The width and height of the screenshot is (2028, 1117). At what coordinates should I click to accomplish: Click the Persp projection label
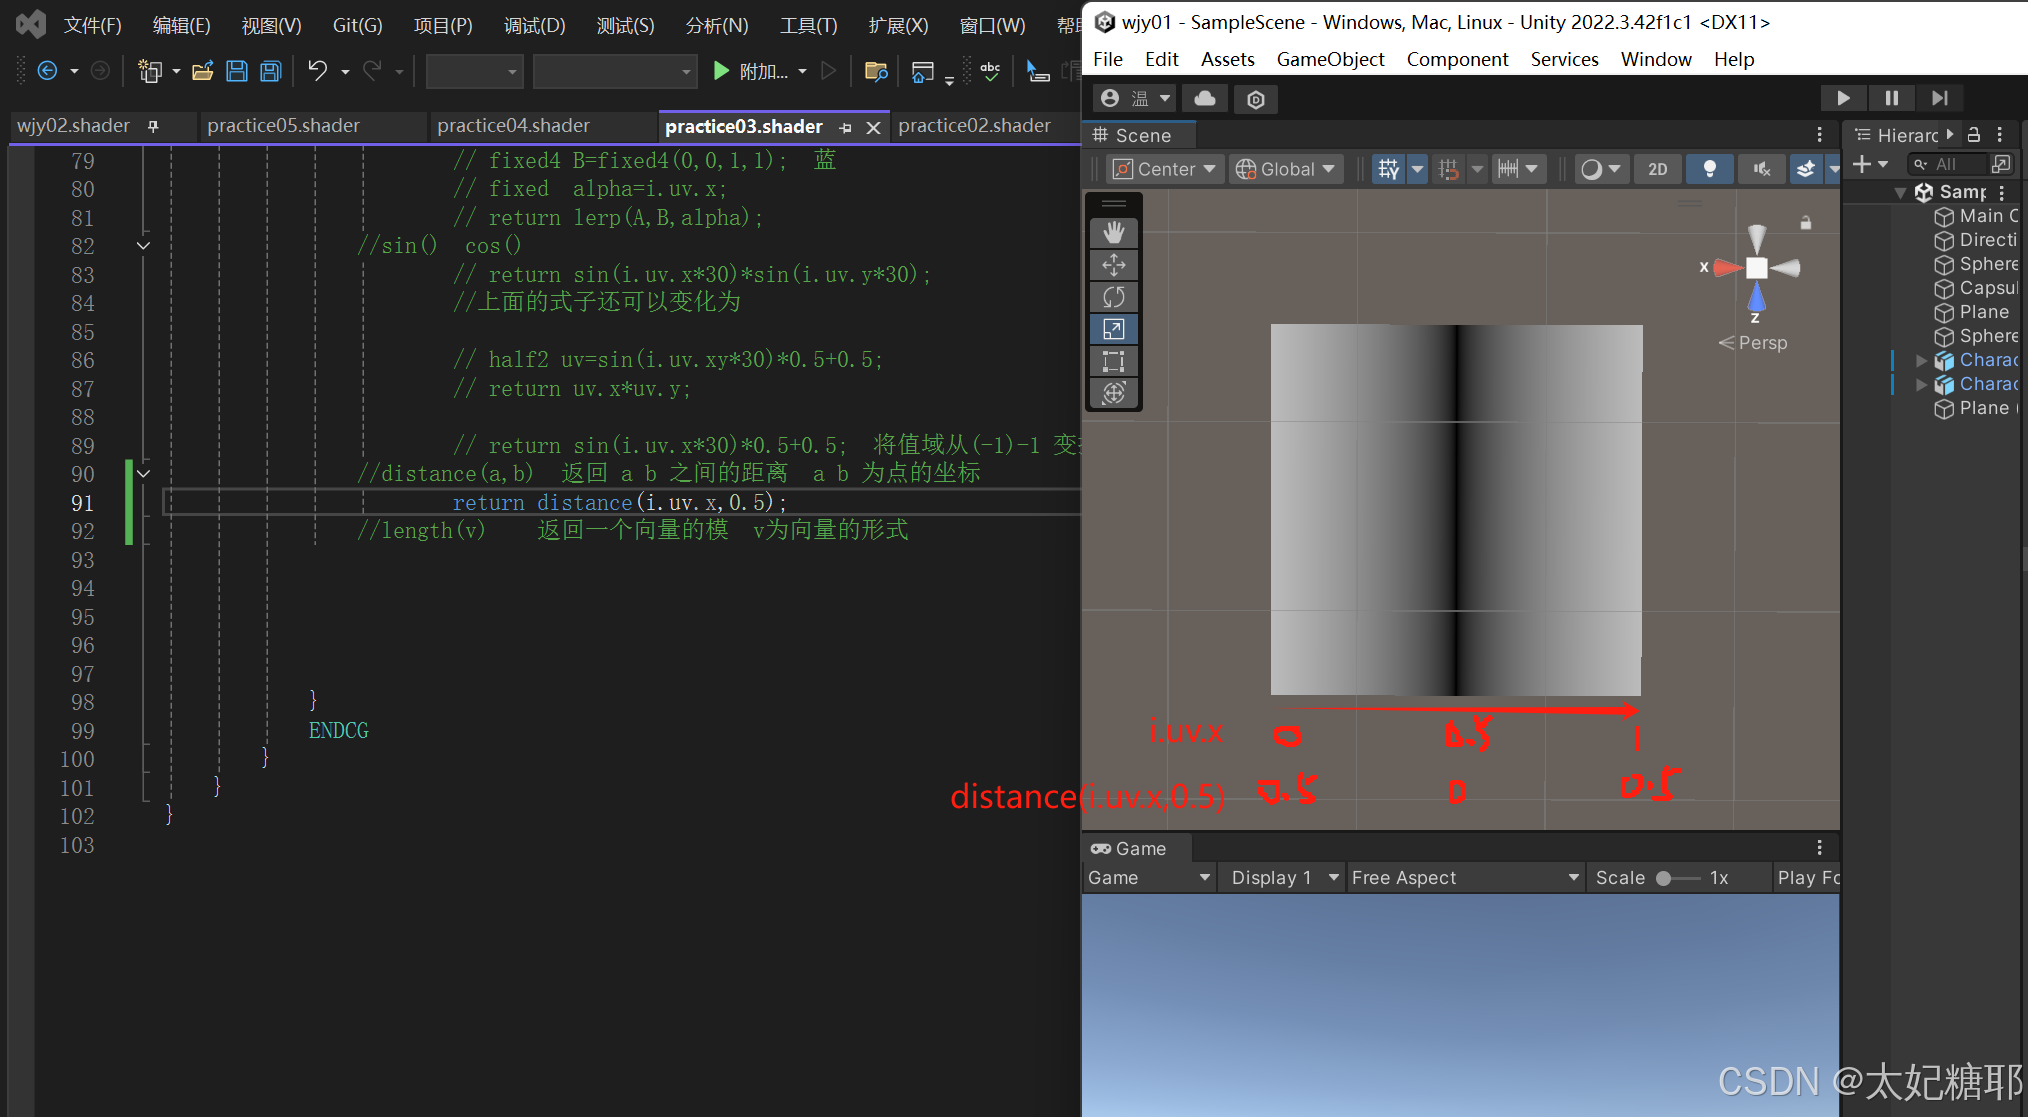tap(1761, 343)
